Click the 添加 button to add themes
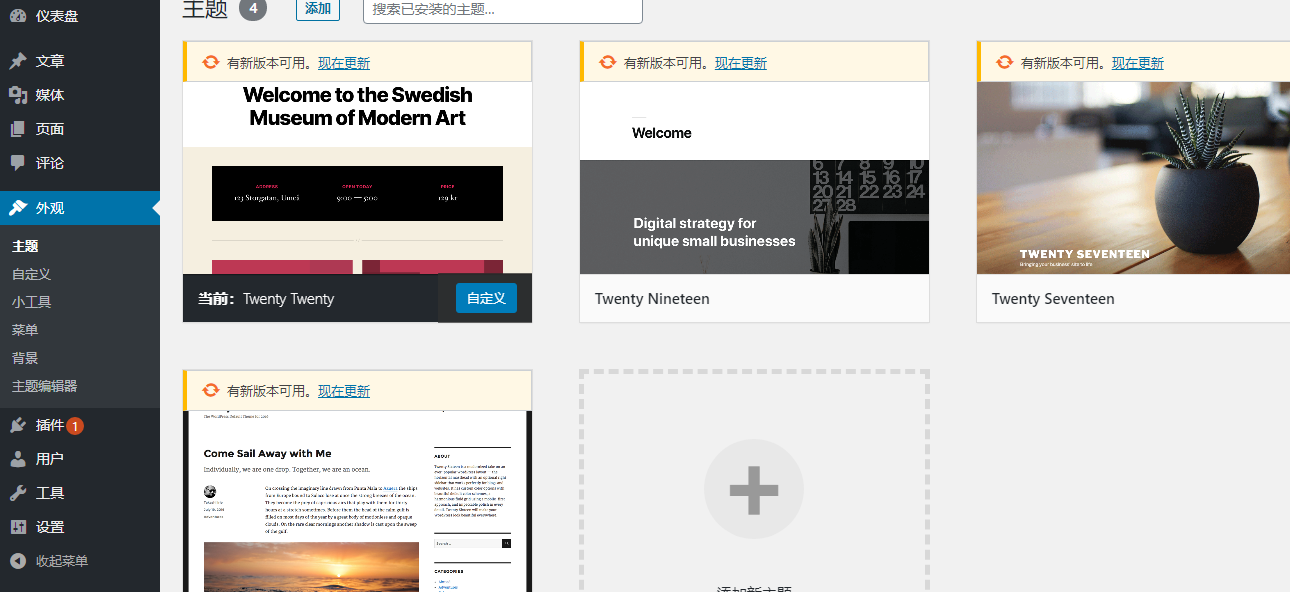Image resolution: width=1290 pixels, height=592 pixels. pos(317,8)
